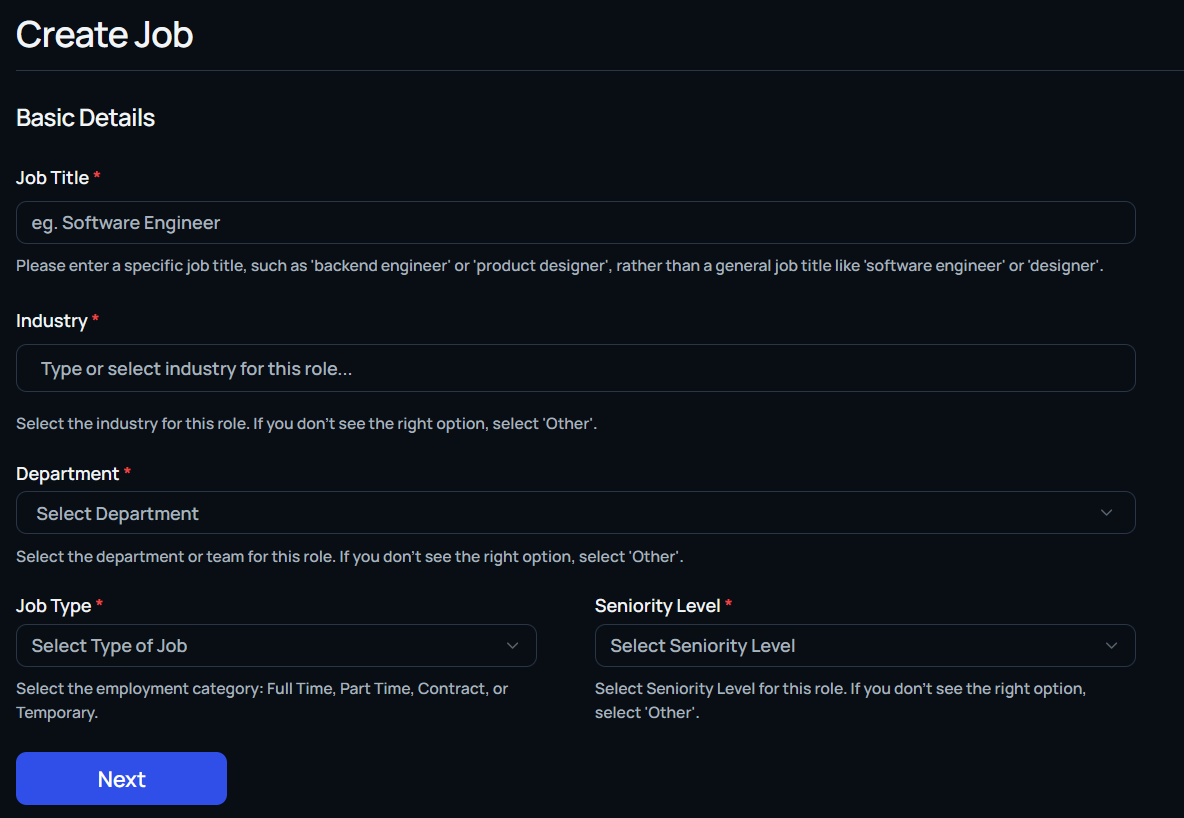Click the Job Type field label
1184x818 pixels.
click(53, 606)
